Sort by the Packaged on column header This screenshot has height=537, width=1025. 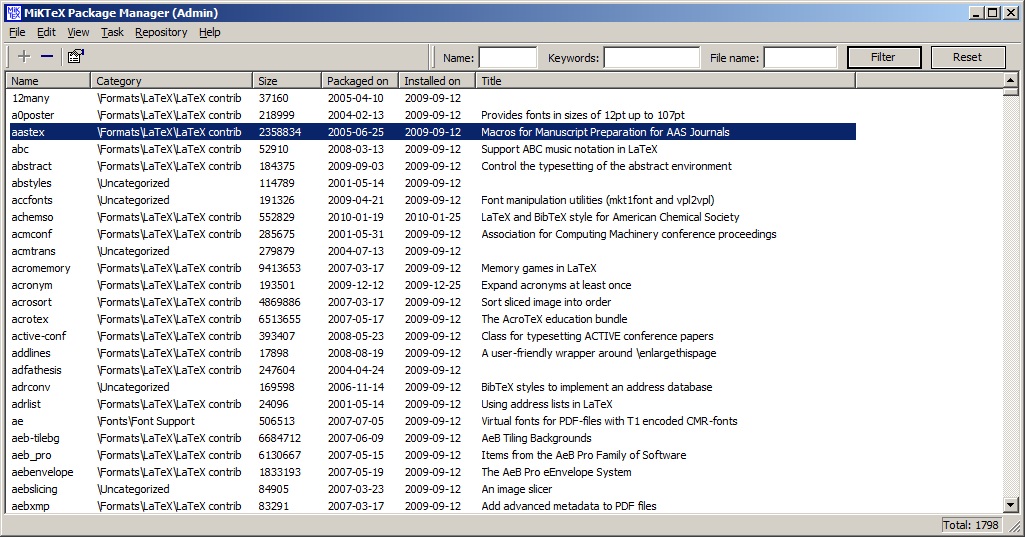pos(360,80)
